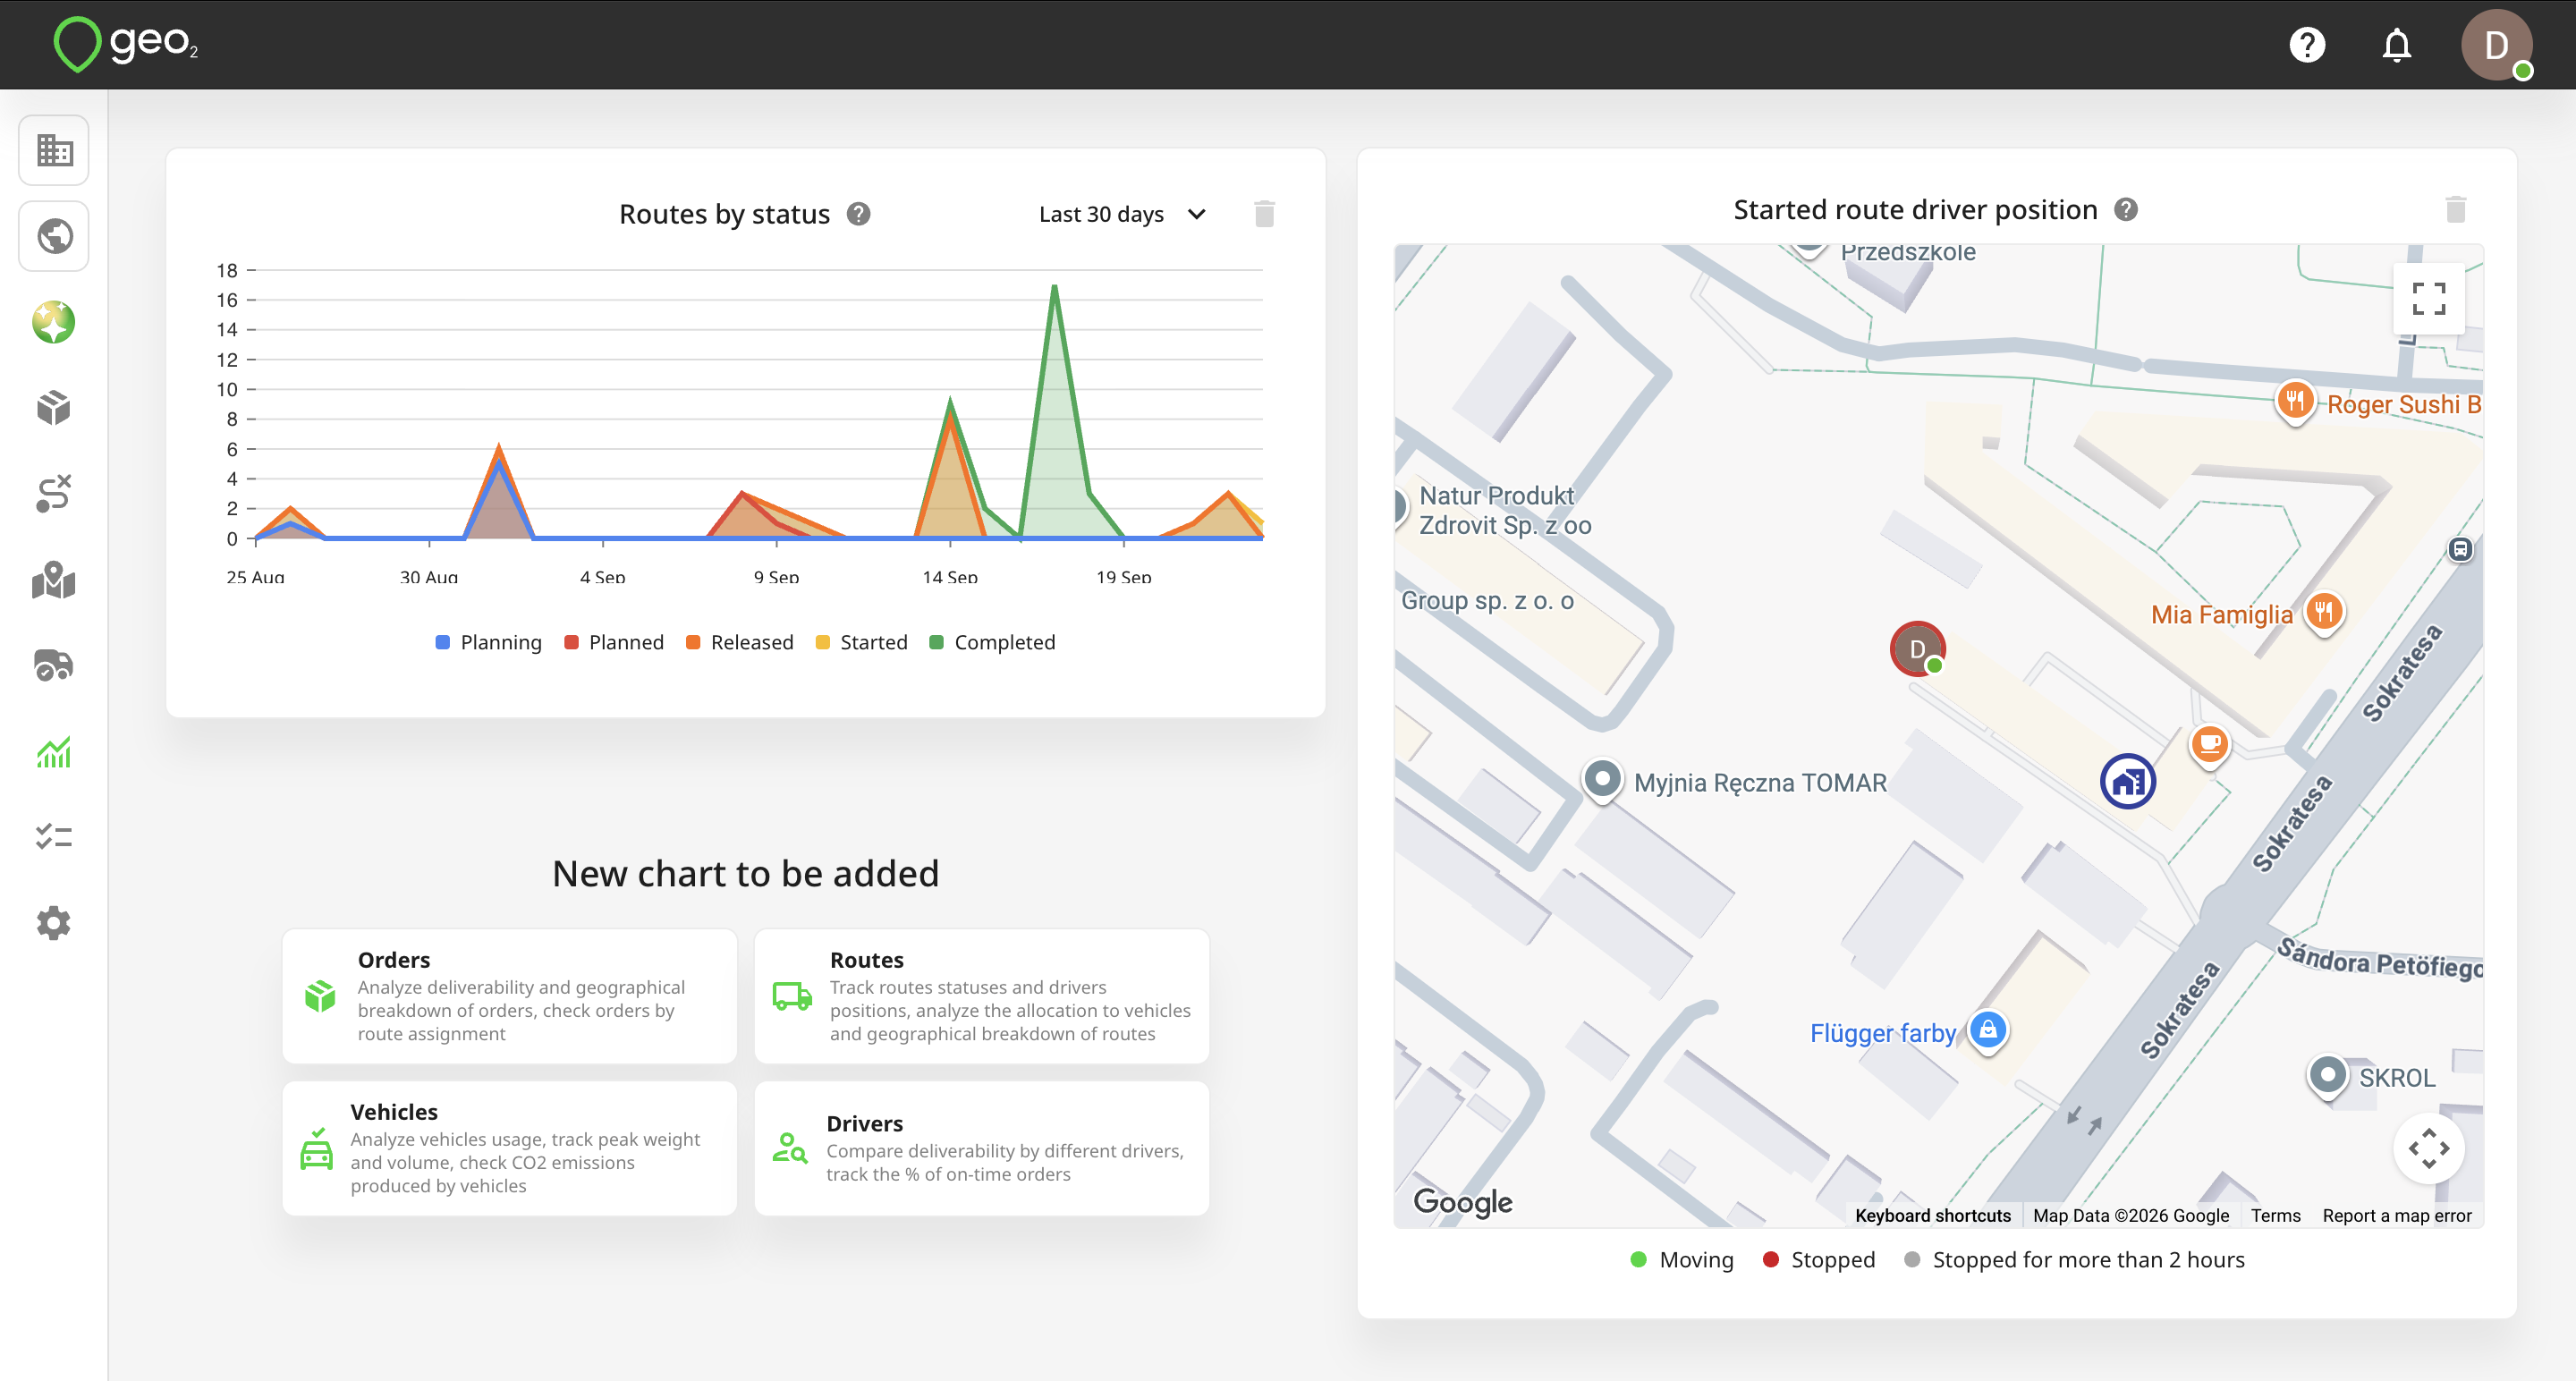Open the notifications bell
The width and height of the screenshot is (2576, 1381).
(x=2397, y=45)
